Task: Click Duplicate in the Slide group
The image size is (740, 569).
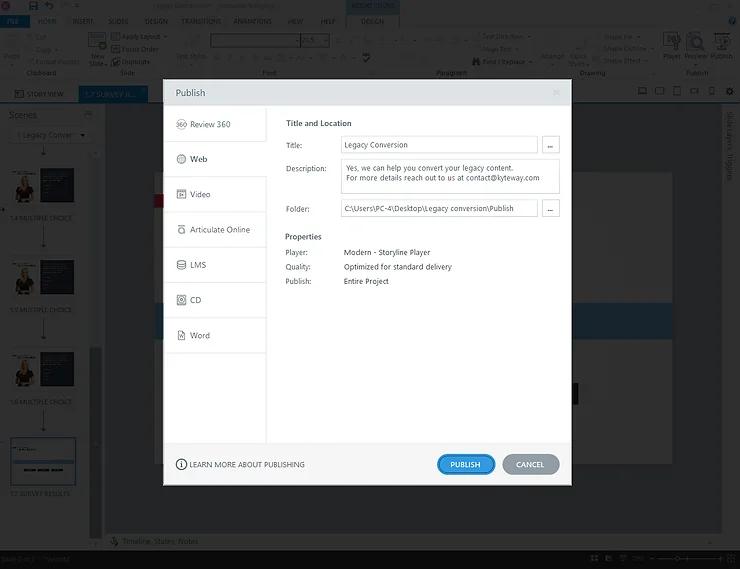Action: pyautogui.click(x=131, y=62)
